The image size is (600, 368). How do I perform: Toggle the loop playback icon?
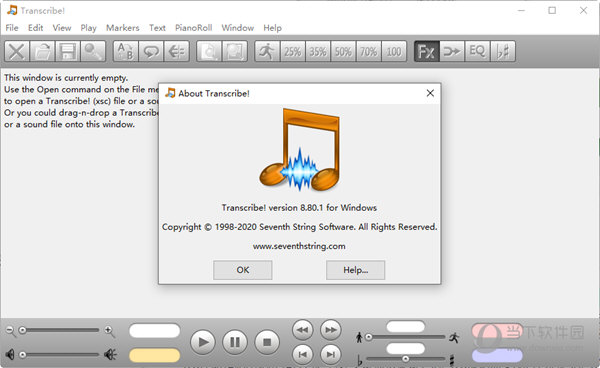[x=151, y=51]
